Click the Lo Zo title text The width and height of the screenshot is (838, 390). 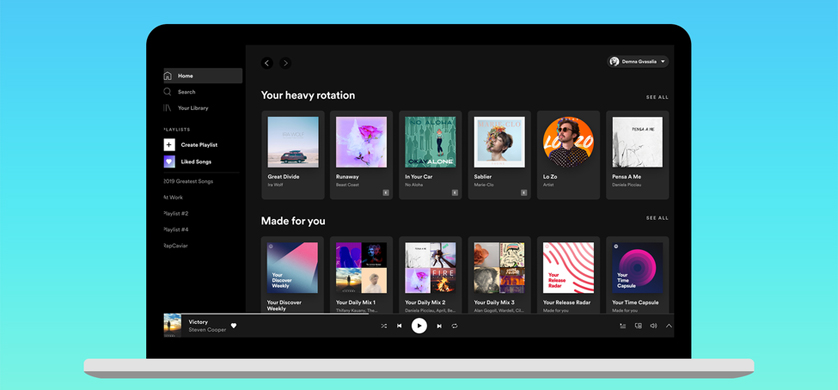(x=550, y=177)
